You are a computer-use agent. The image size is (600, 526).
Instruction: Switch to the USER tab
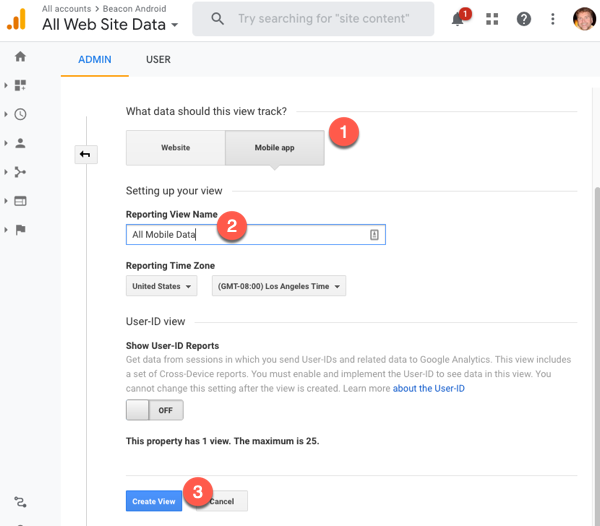[x=158, y=60]
